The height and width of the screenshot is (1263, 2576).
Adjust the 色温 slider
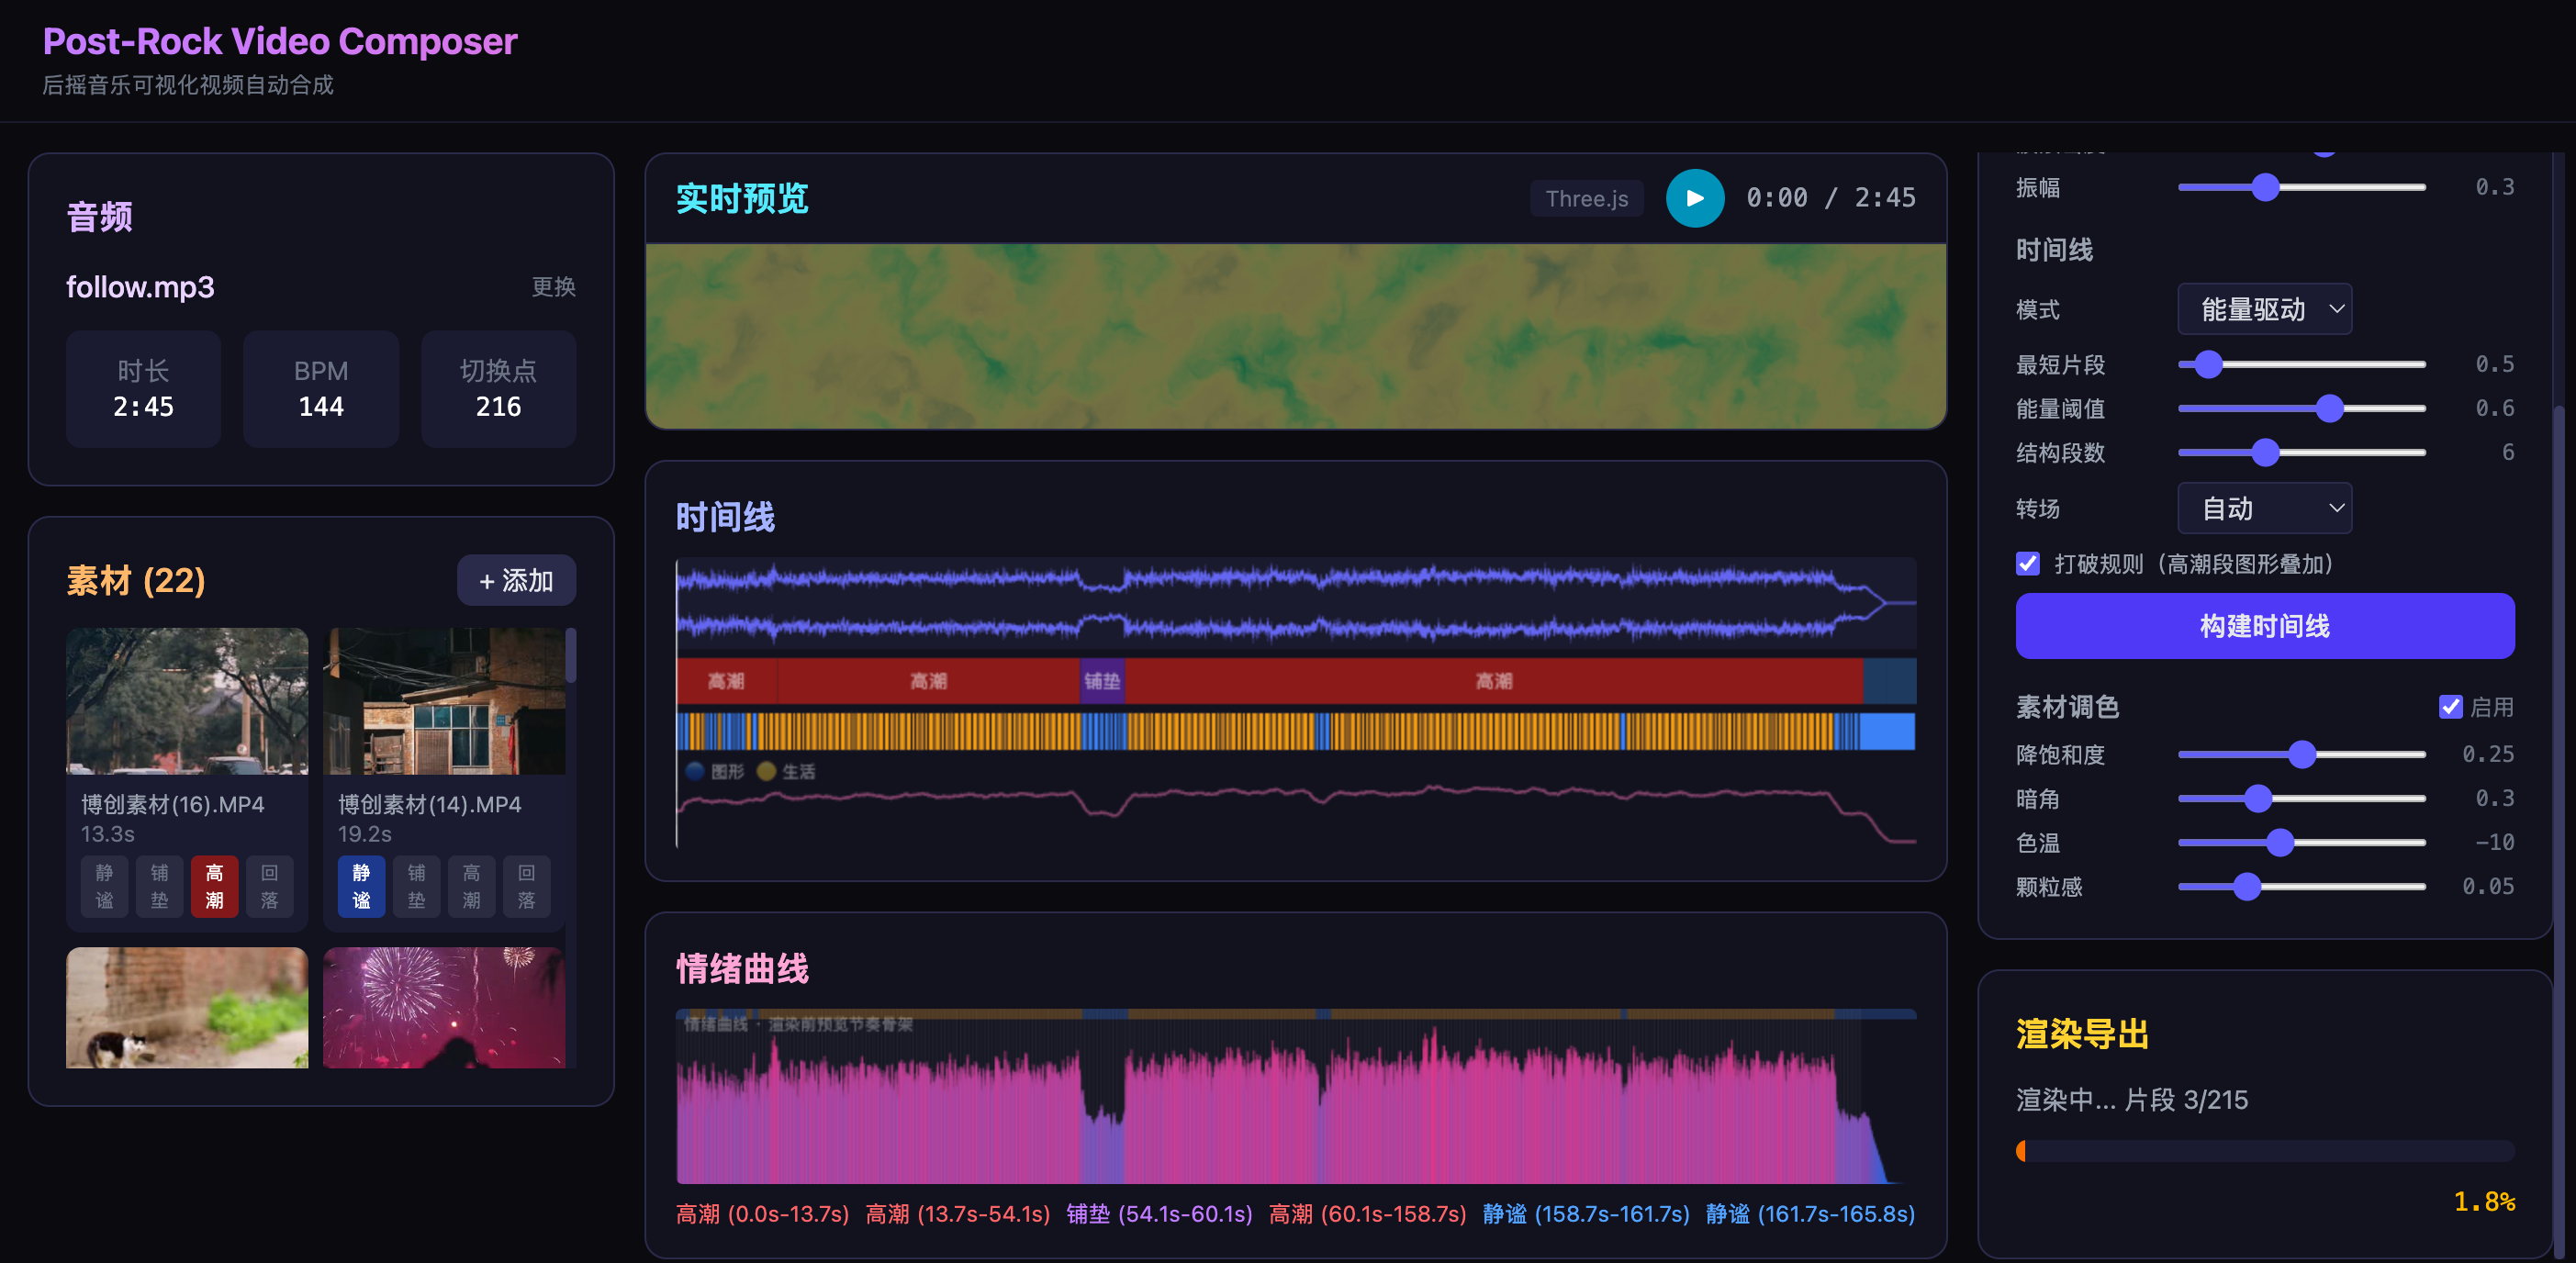(x=2301, y=842)
